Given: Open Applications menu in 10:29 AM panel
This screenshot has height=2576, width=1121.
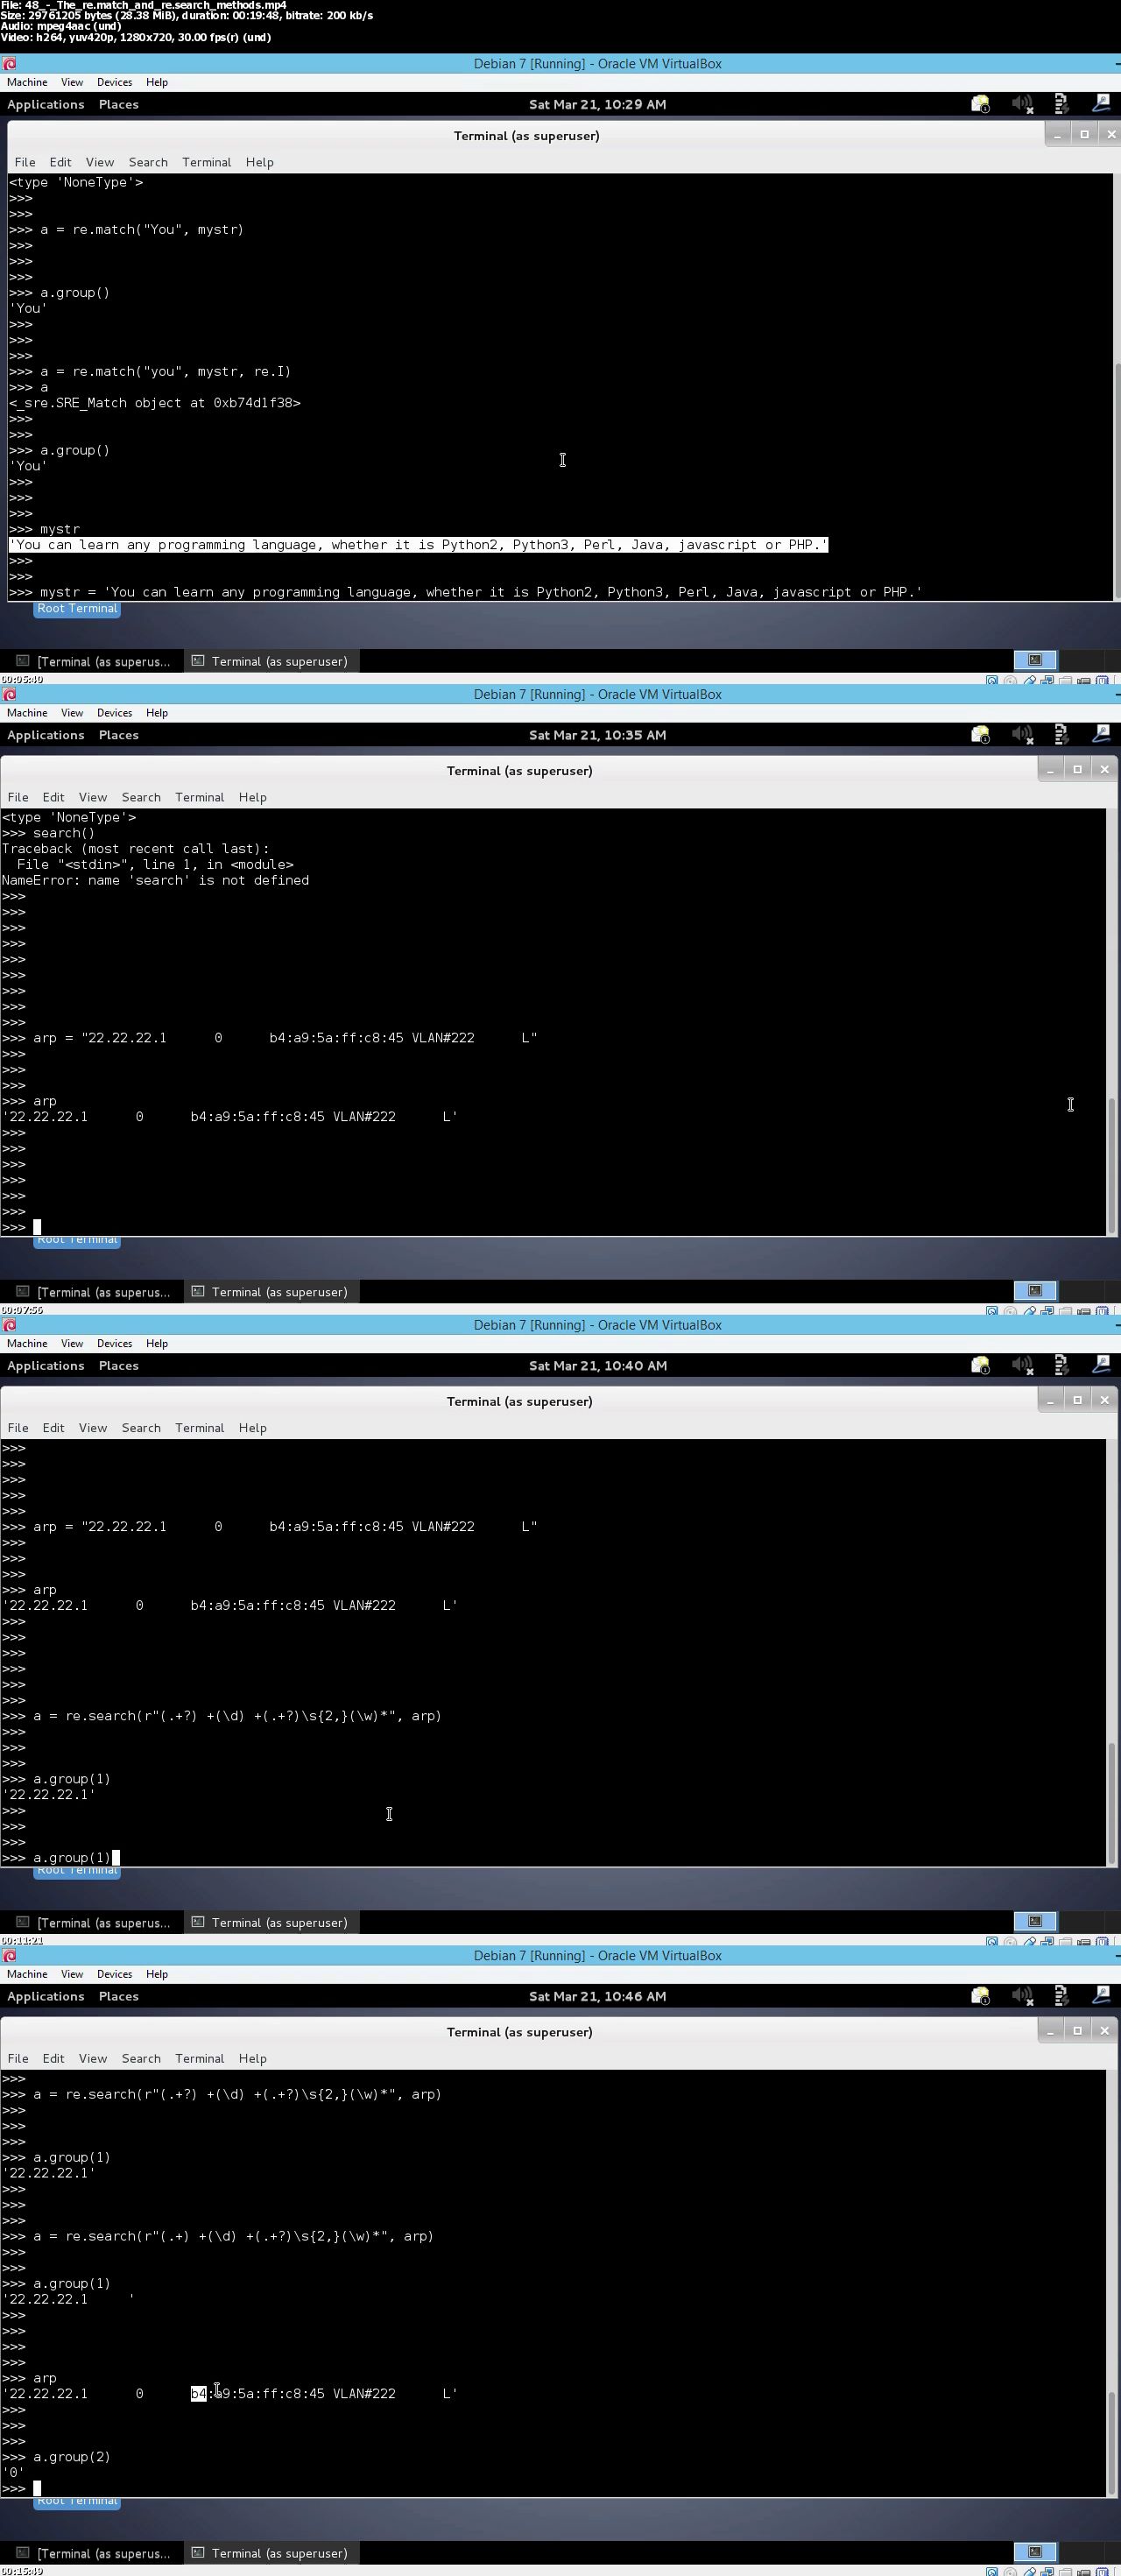Looking at the screenshot, I should (46, 104).
